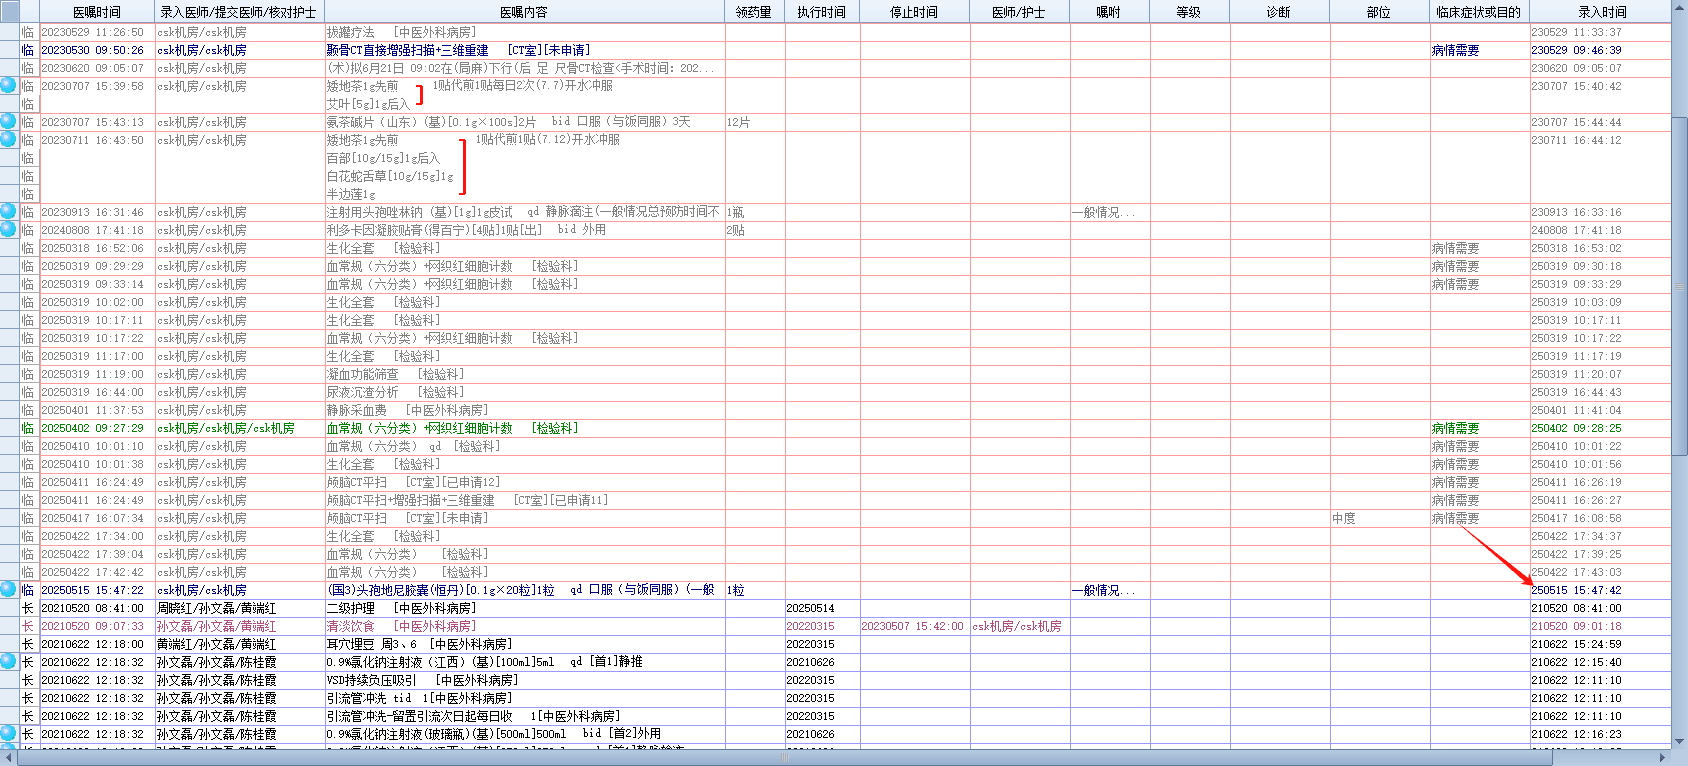Click the entry time 210622 15:24:59
Screen dimensions: 1688x766
click(x=1576, y=644)
